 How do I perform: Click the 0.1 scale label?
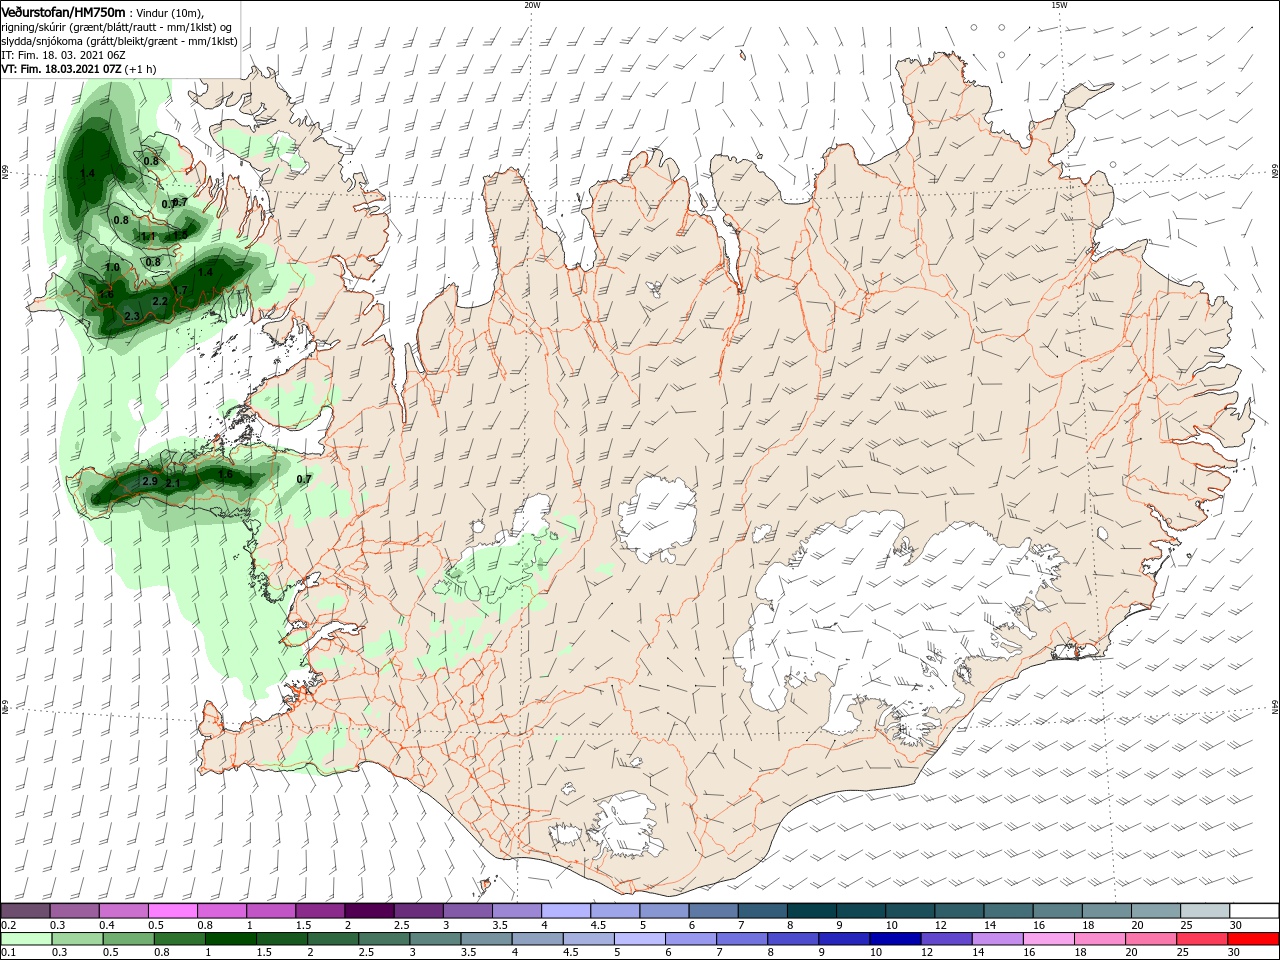click(x=8, y=953)
